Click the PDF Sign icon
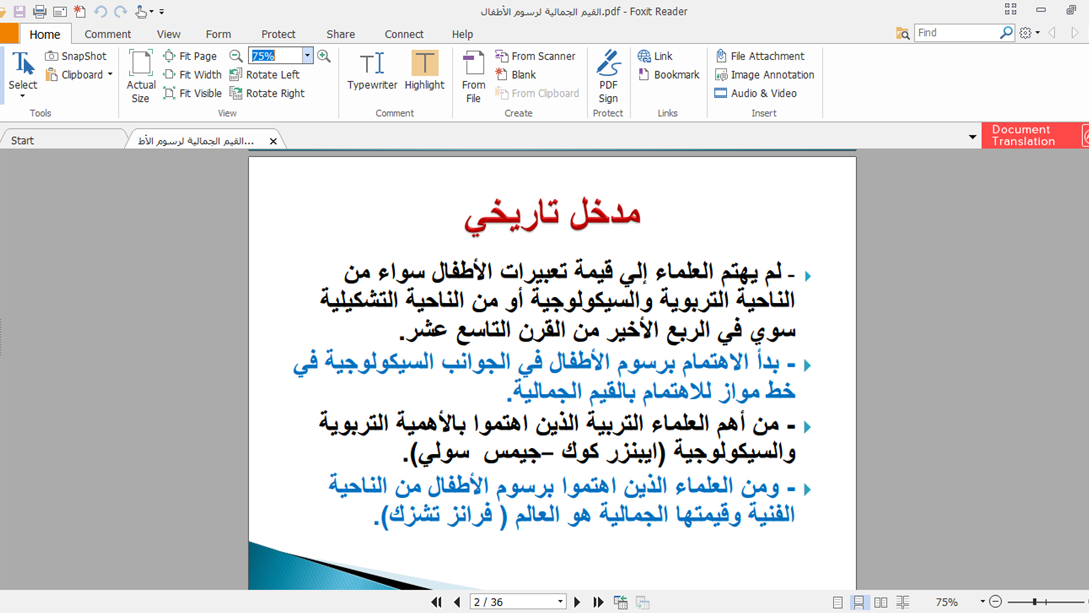 coord(608,75)
